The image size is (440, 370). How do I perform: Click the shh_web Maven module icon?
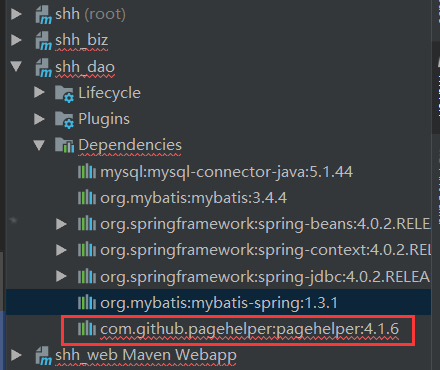point(44,356)
